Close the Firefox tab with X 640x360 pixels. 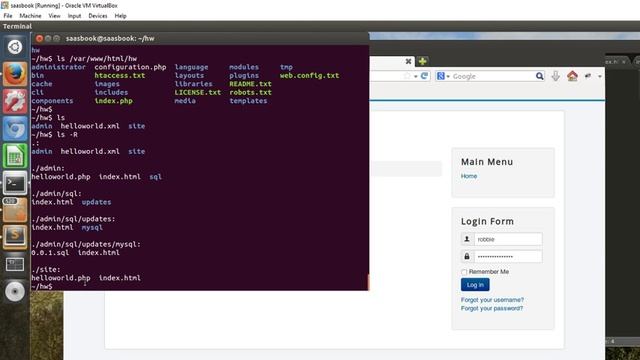(x=408, y=61)
